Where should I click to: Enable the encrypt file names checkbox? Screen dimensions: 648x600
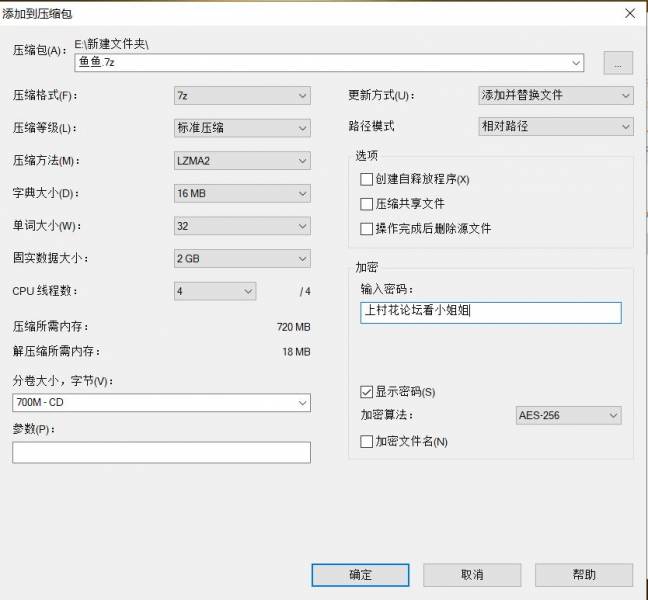(367, 441)
